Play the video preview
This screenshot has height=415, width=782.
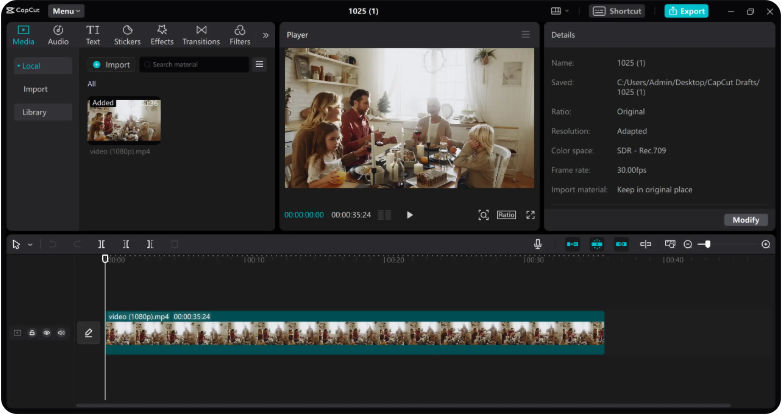pyautogui.click(x=409, y=215)
